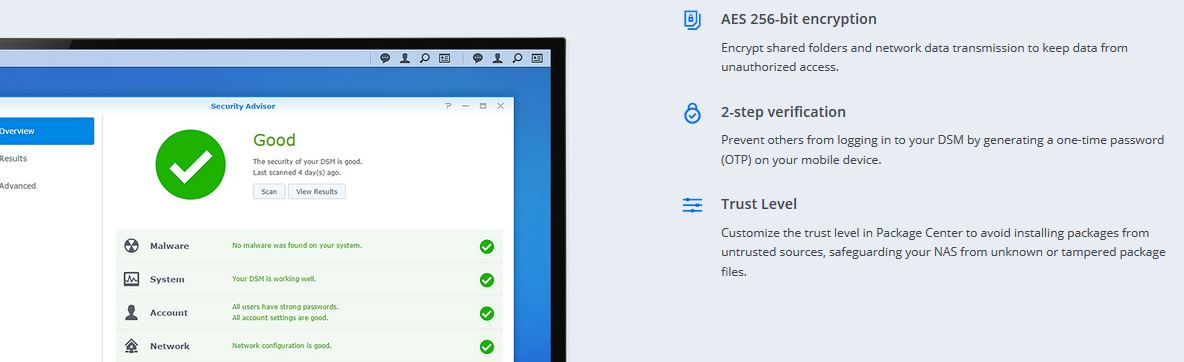Select the Network row label
This screenshot has height=362, width=1184.
pyautogui.click(x=170, y=346)
